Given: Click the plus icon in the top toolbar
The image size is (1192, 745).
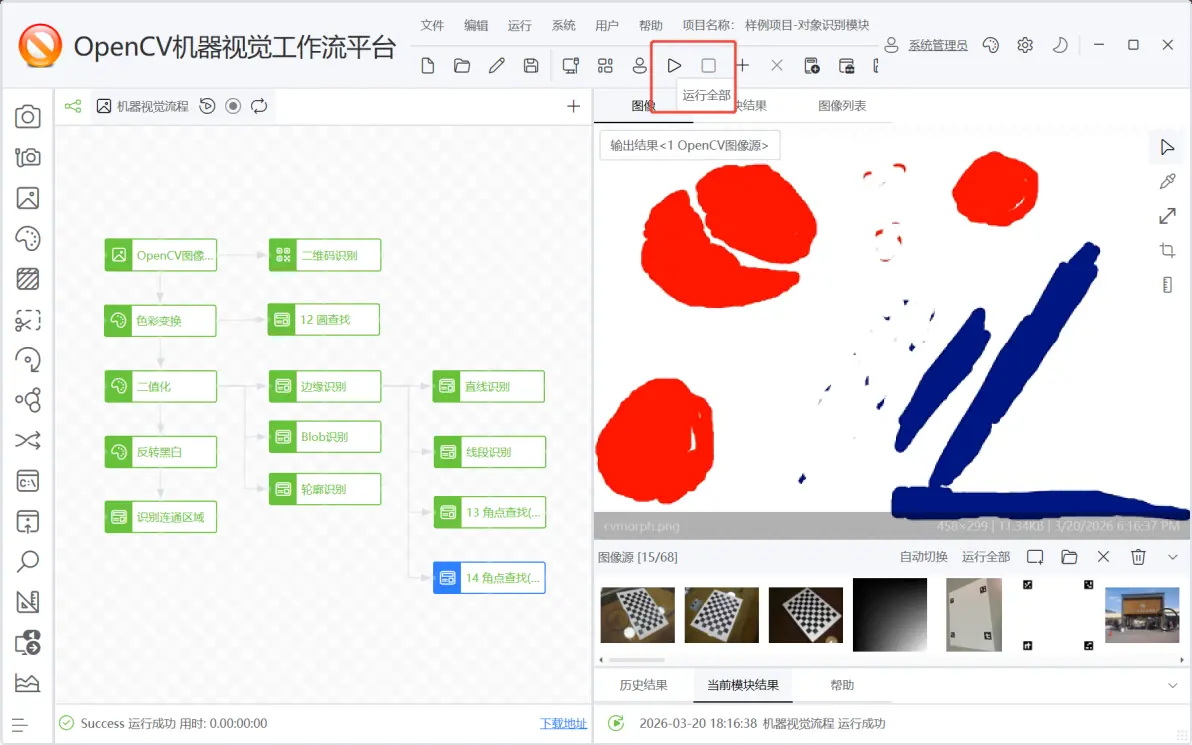Looking at the screenshot, I should pyautogui.click(x=743, y=66).
